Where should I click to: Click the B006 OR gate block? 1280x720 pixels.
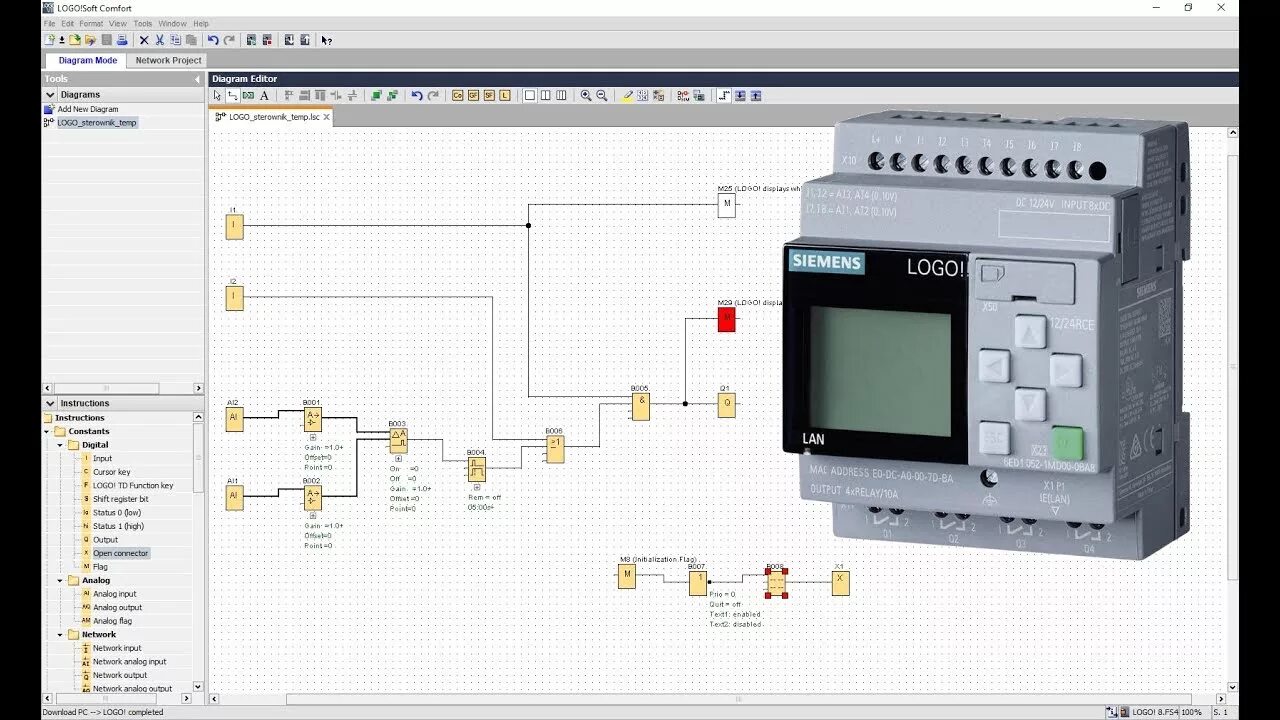554,449
